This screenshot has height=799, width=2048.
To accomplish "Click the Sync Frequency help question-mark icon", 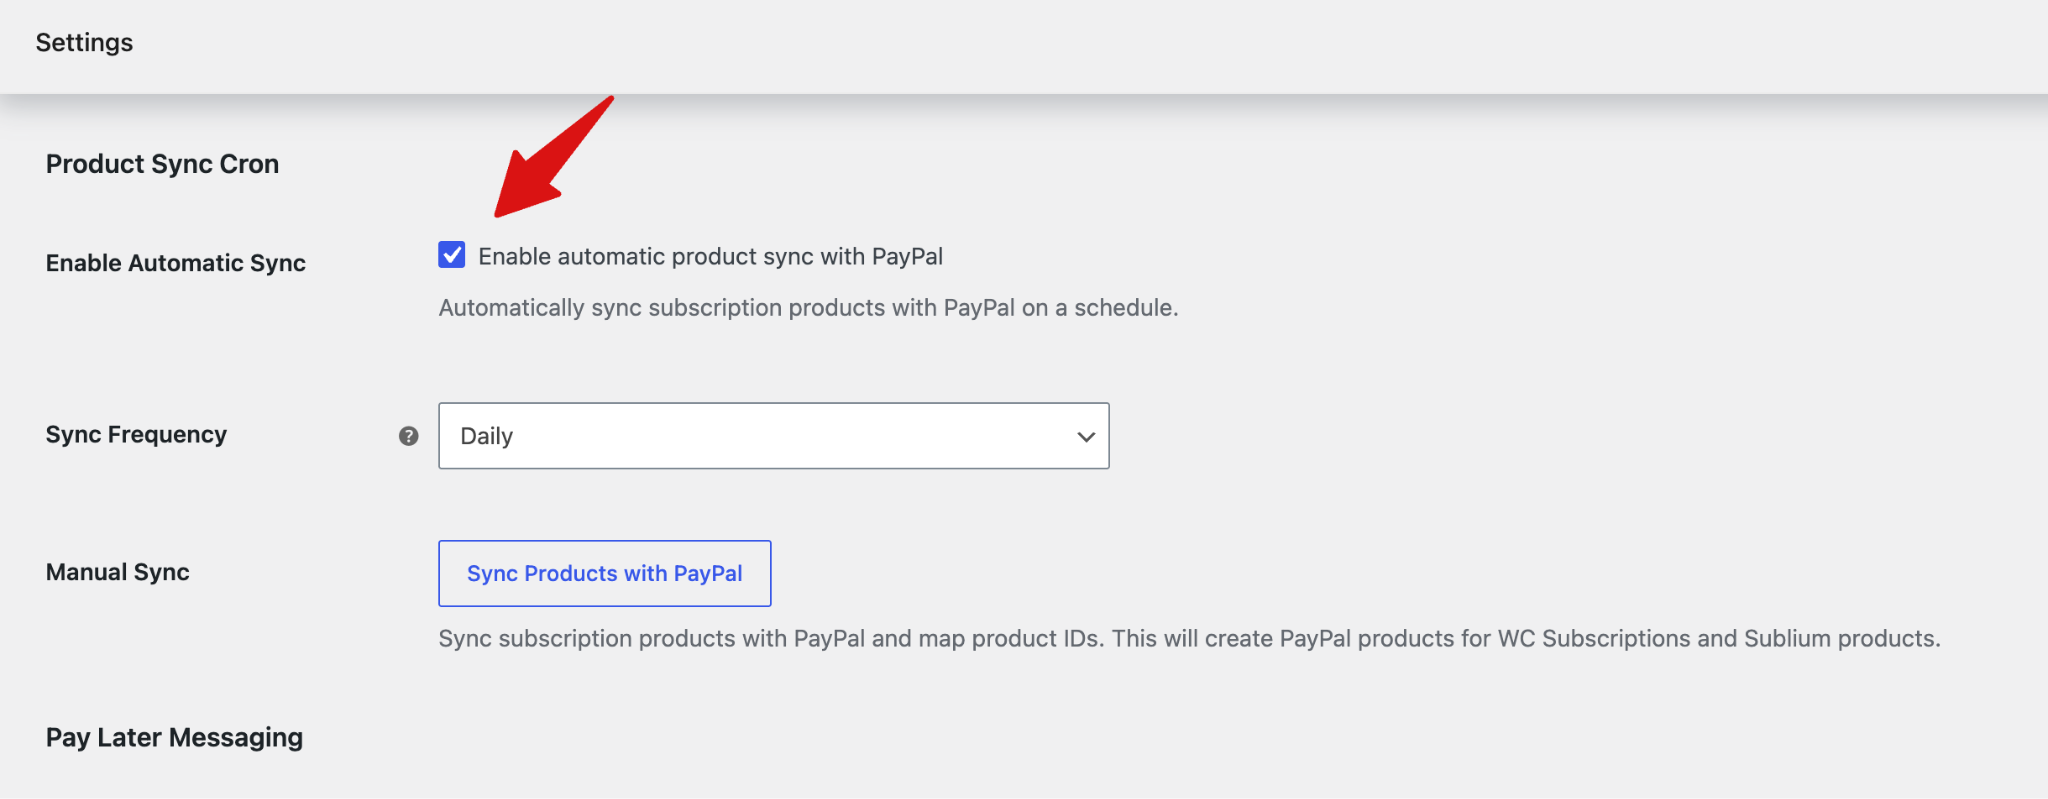I will 408,436.
